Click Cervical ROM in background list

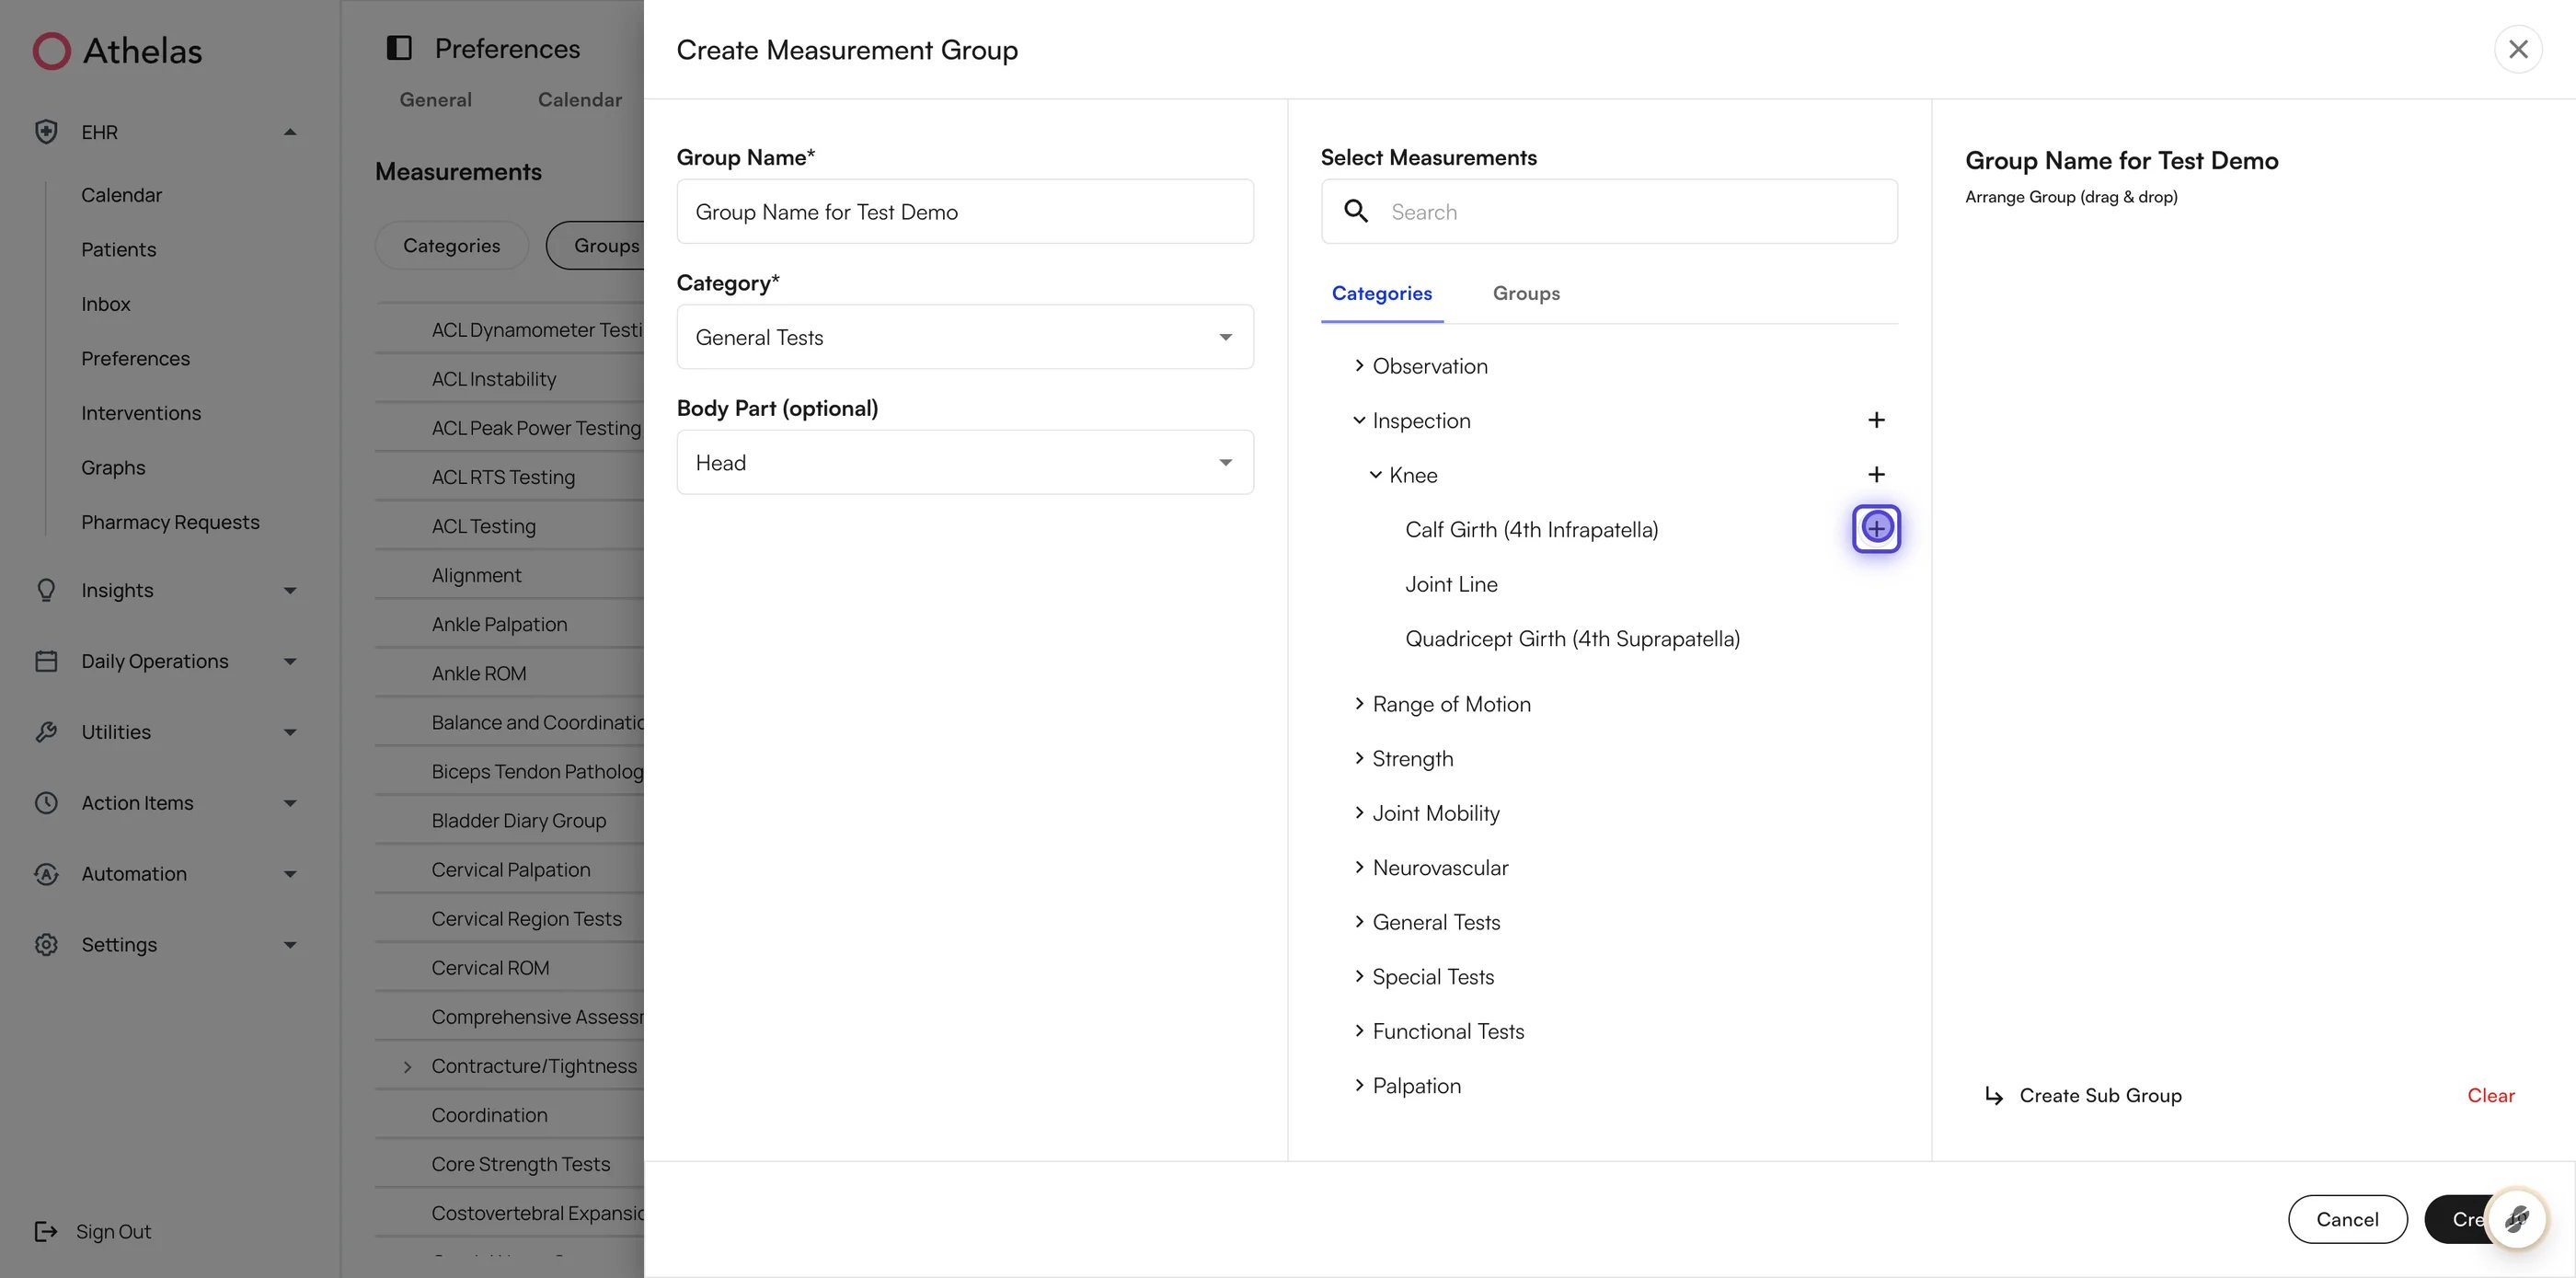click(x=490, y=968)
